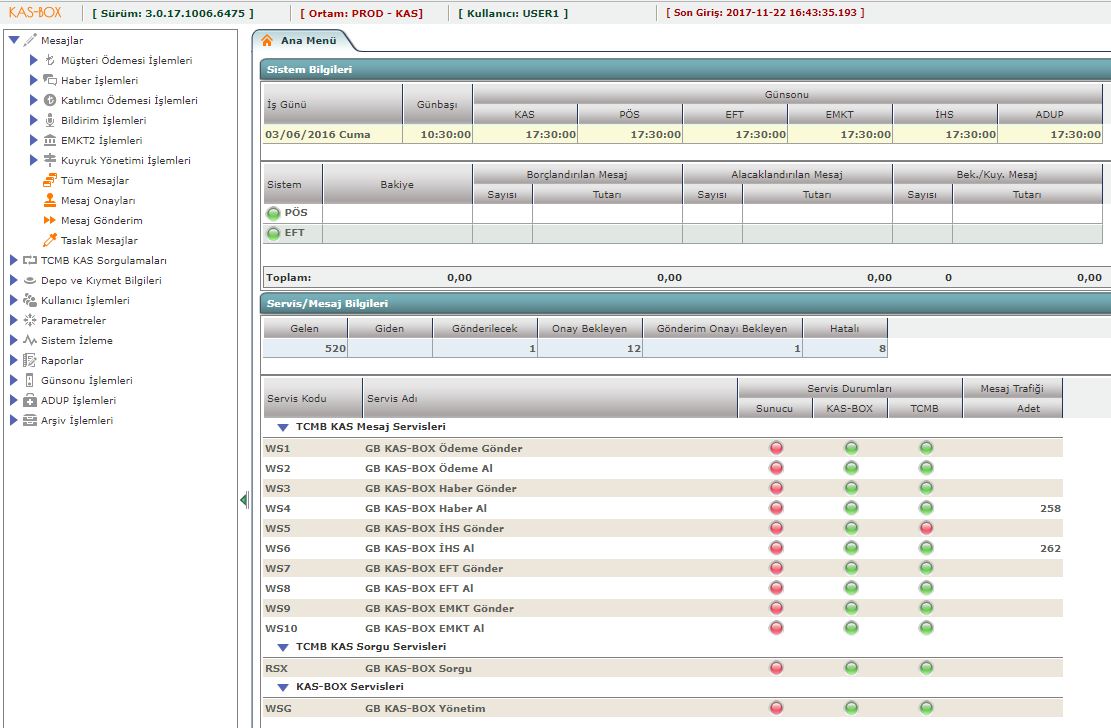Click the WS6 message count 262
The width and height of the screenshot is (1111, 728).
(1050, 548)
